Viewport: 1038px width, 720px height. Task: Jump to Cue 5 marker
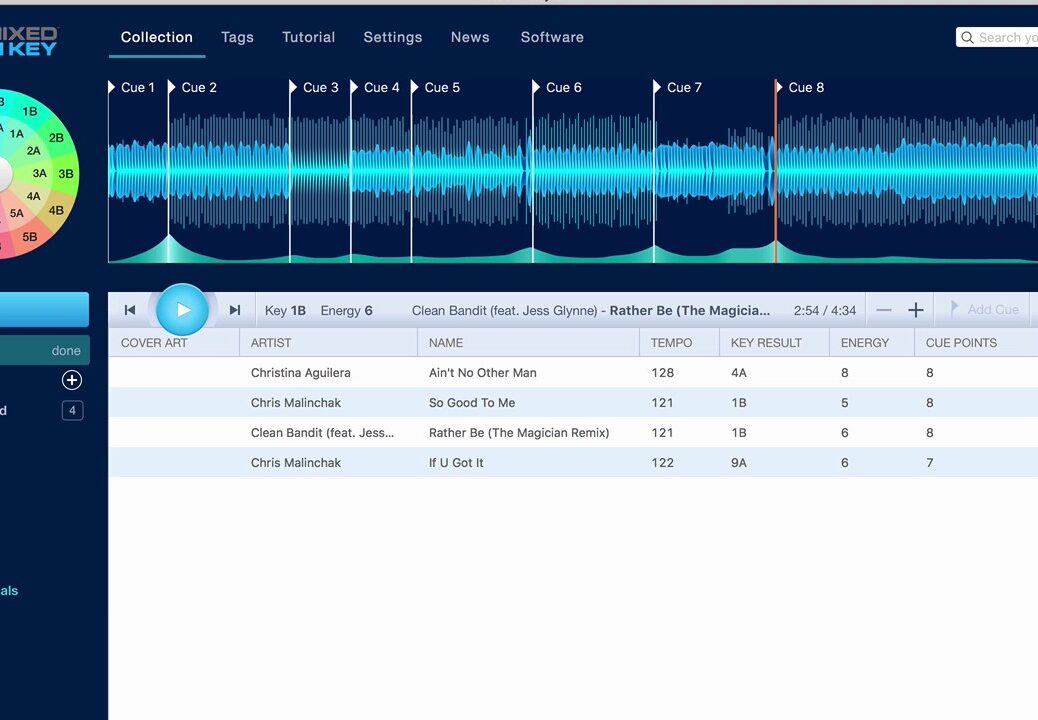tap(436, 87)
